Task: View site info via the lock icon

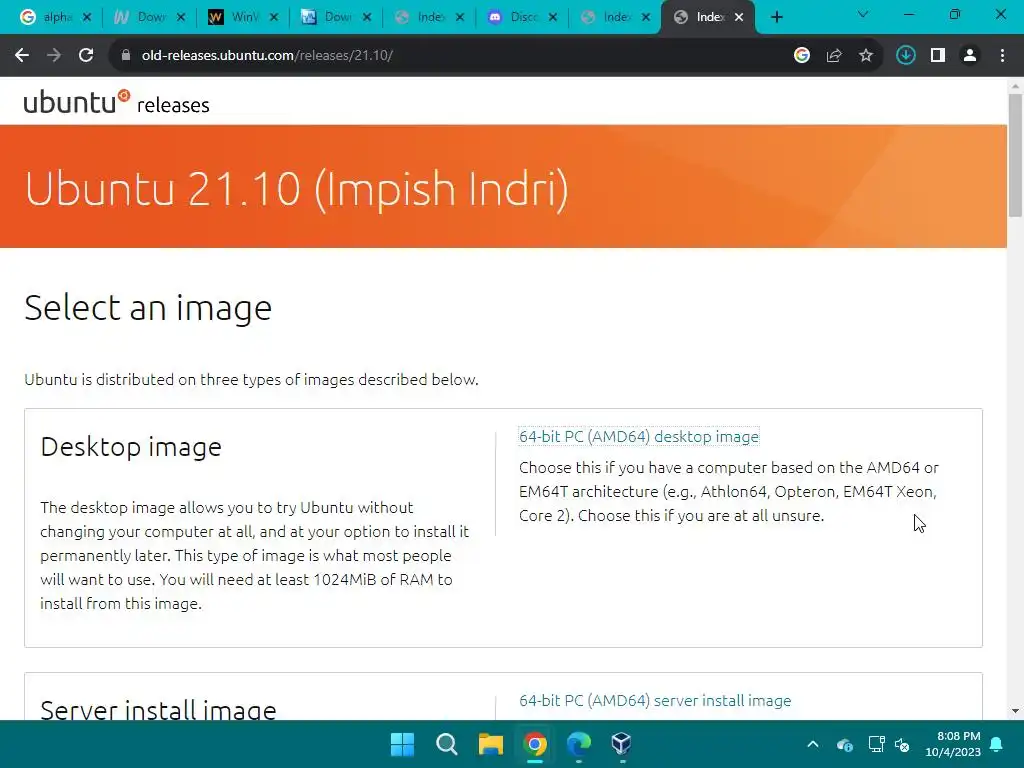Action: pyautogui.click(x=125, y=56)
